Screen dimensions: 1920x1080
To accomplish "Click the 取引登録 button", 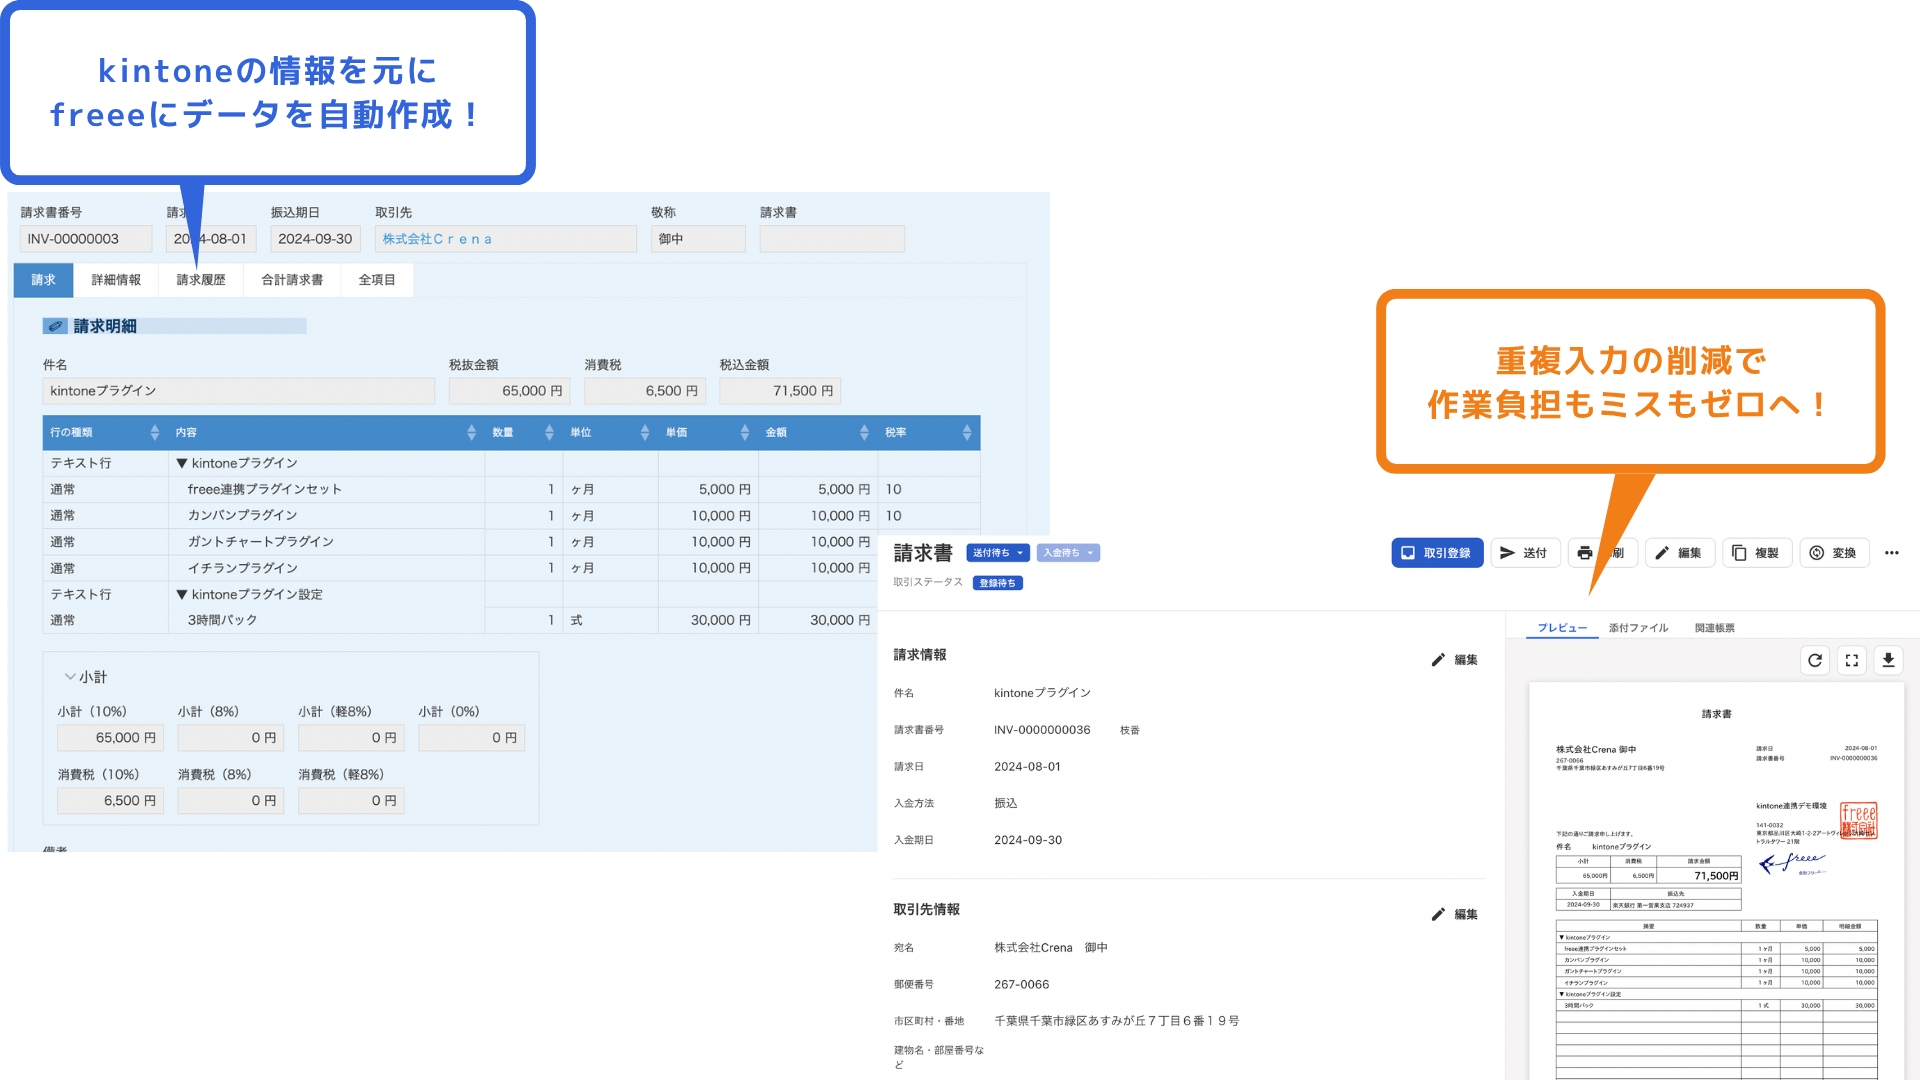I will (1437, 553).
